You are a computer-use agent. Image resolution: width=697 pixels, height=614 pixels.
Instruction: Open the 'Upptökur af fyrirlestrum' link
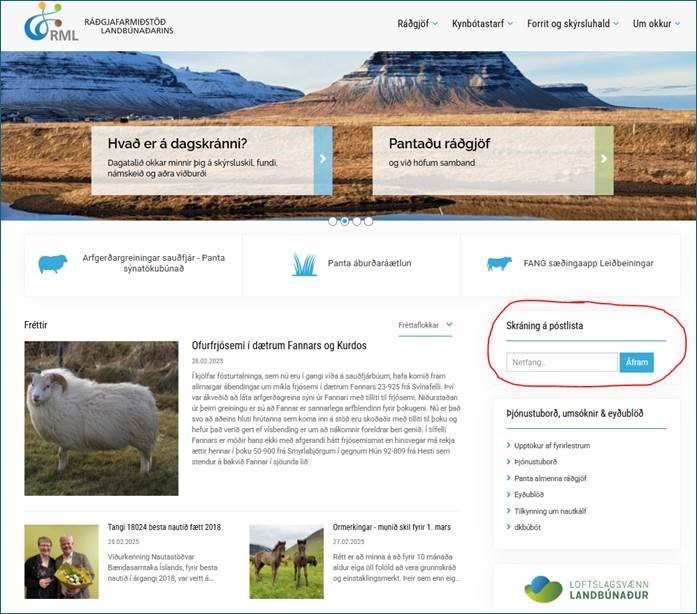(554, 444)
